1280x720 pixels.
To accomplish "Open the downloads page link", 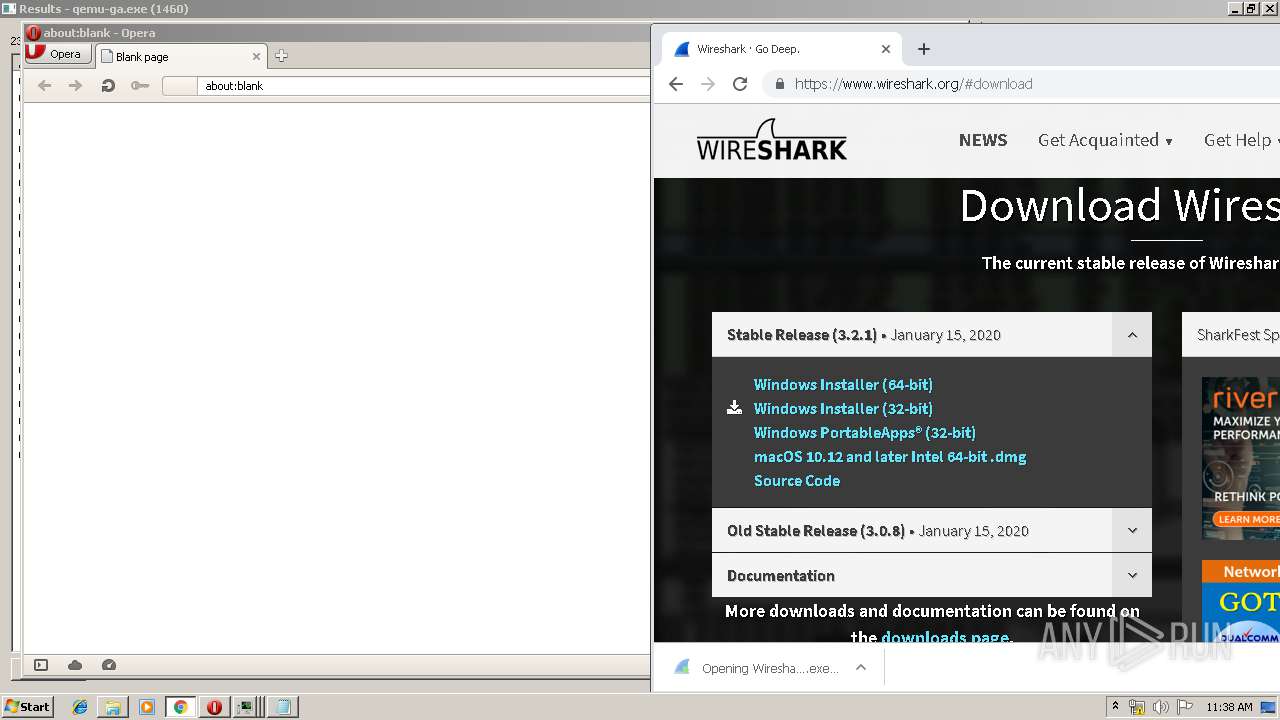I will [x=945, y=636].
